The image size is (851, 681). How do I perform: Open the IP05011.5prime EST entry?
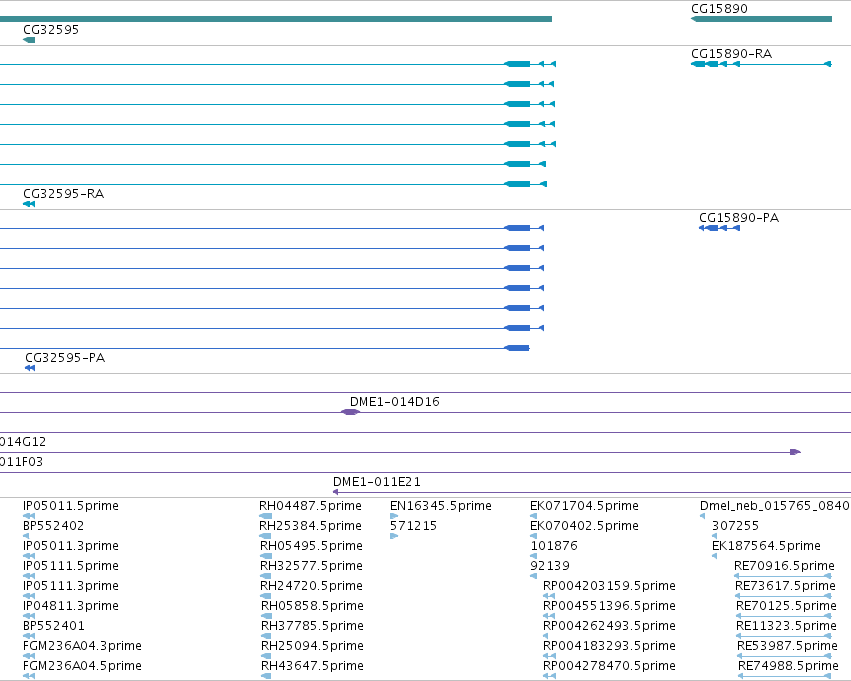click(71, 506)
